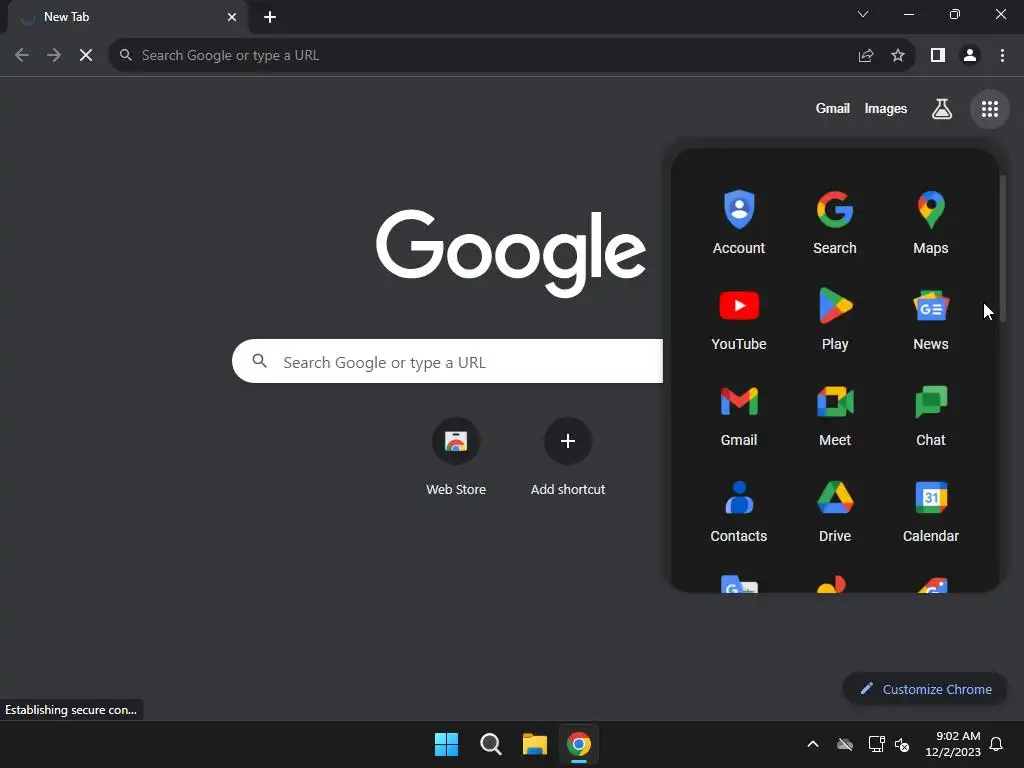This screenshot has height=768, width=1024.
Task: Select the New Tab tab
Action: (x=127, y=17)
